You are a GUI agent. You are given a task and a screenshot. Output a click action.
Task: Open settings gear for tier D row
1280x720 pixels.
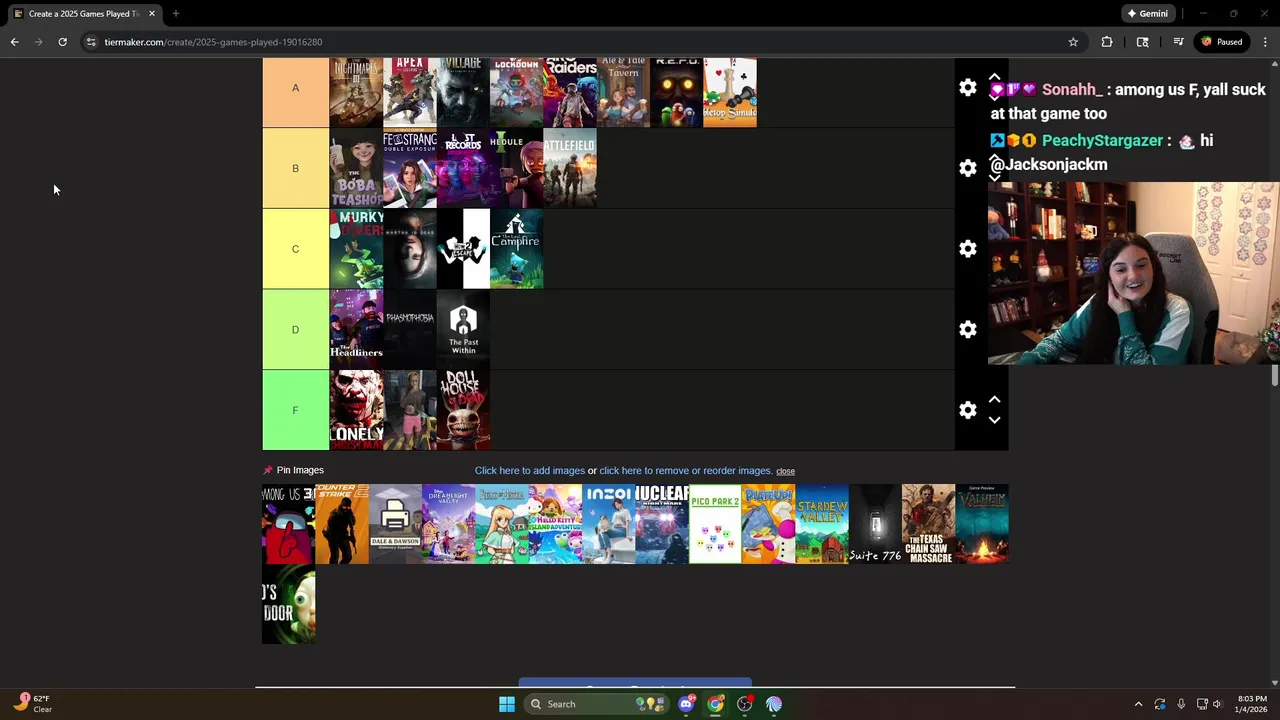pos(967,329)
